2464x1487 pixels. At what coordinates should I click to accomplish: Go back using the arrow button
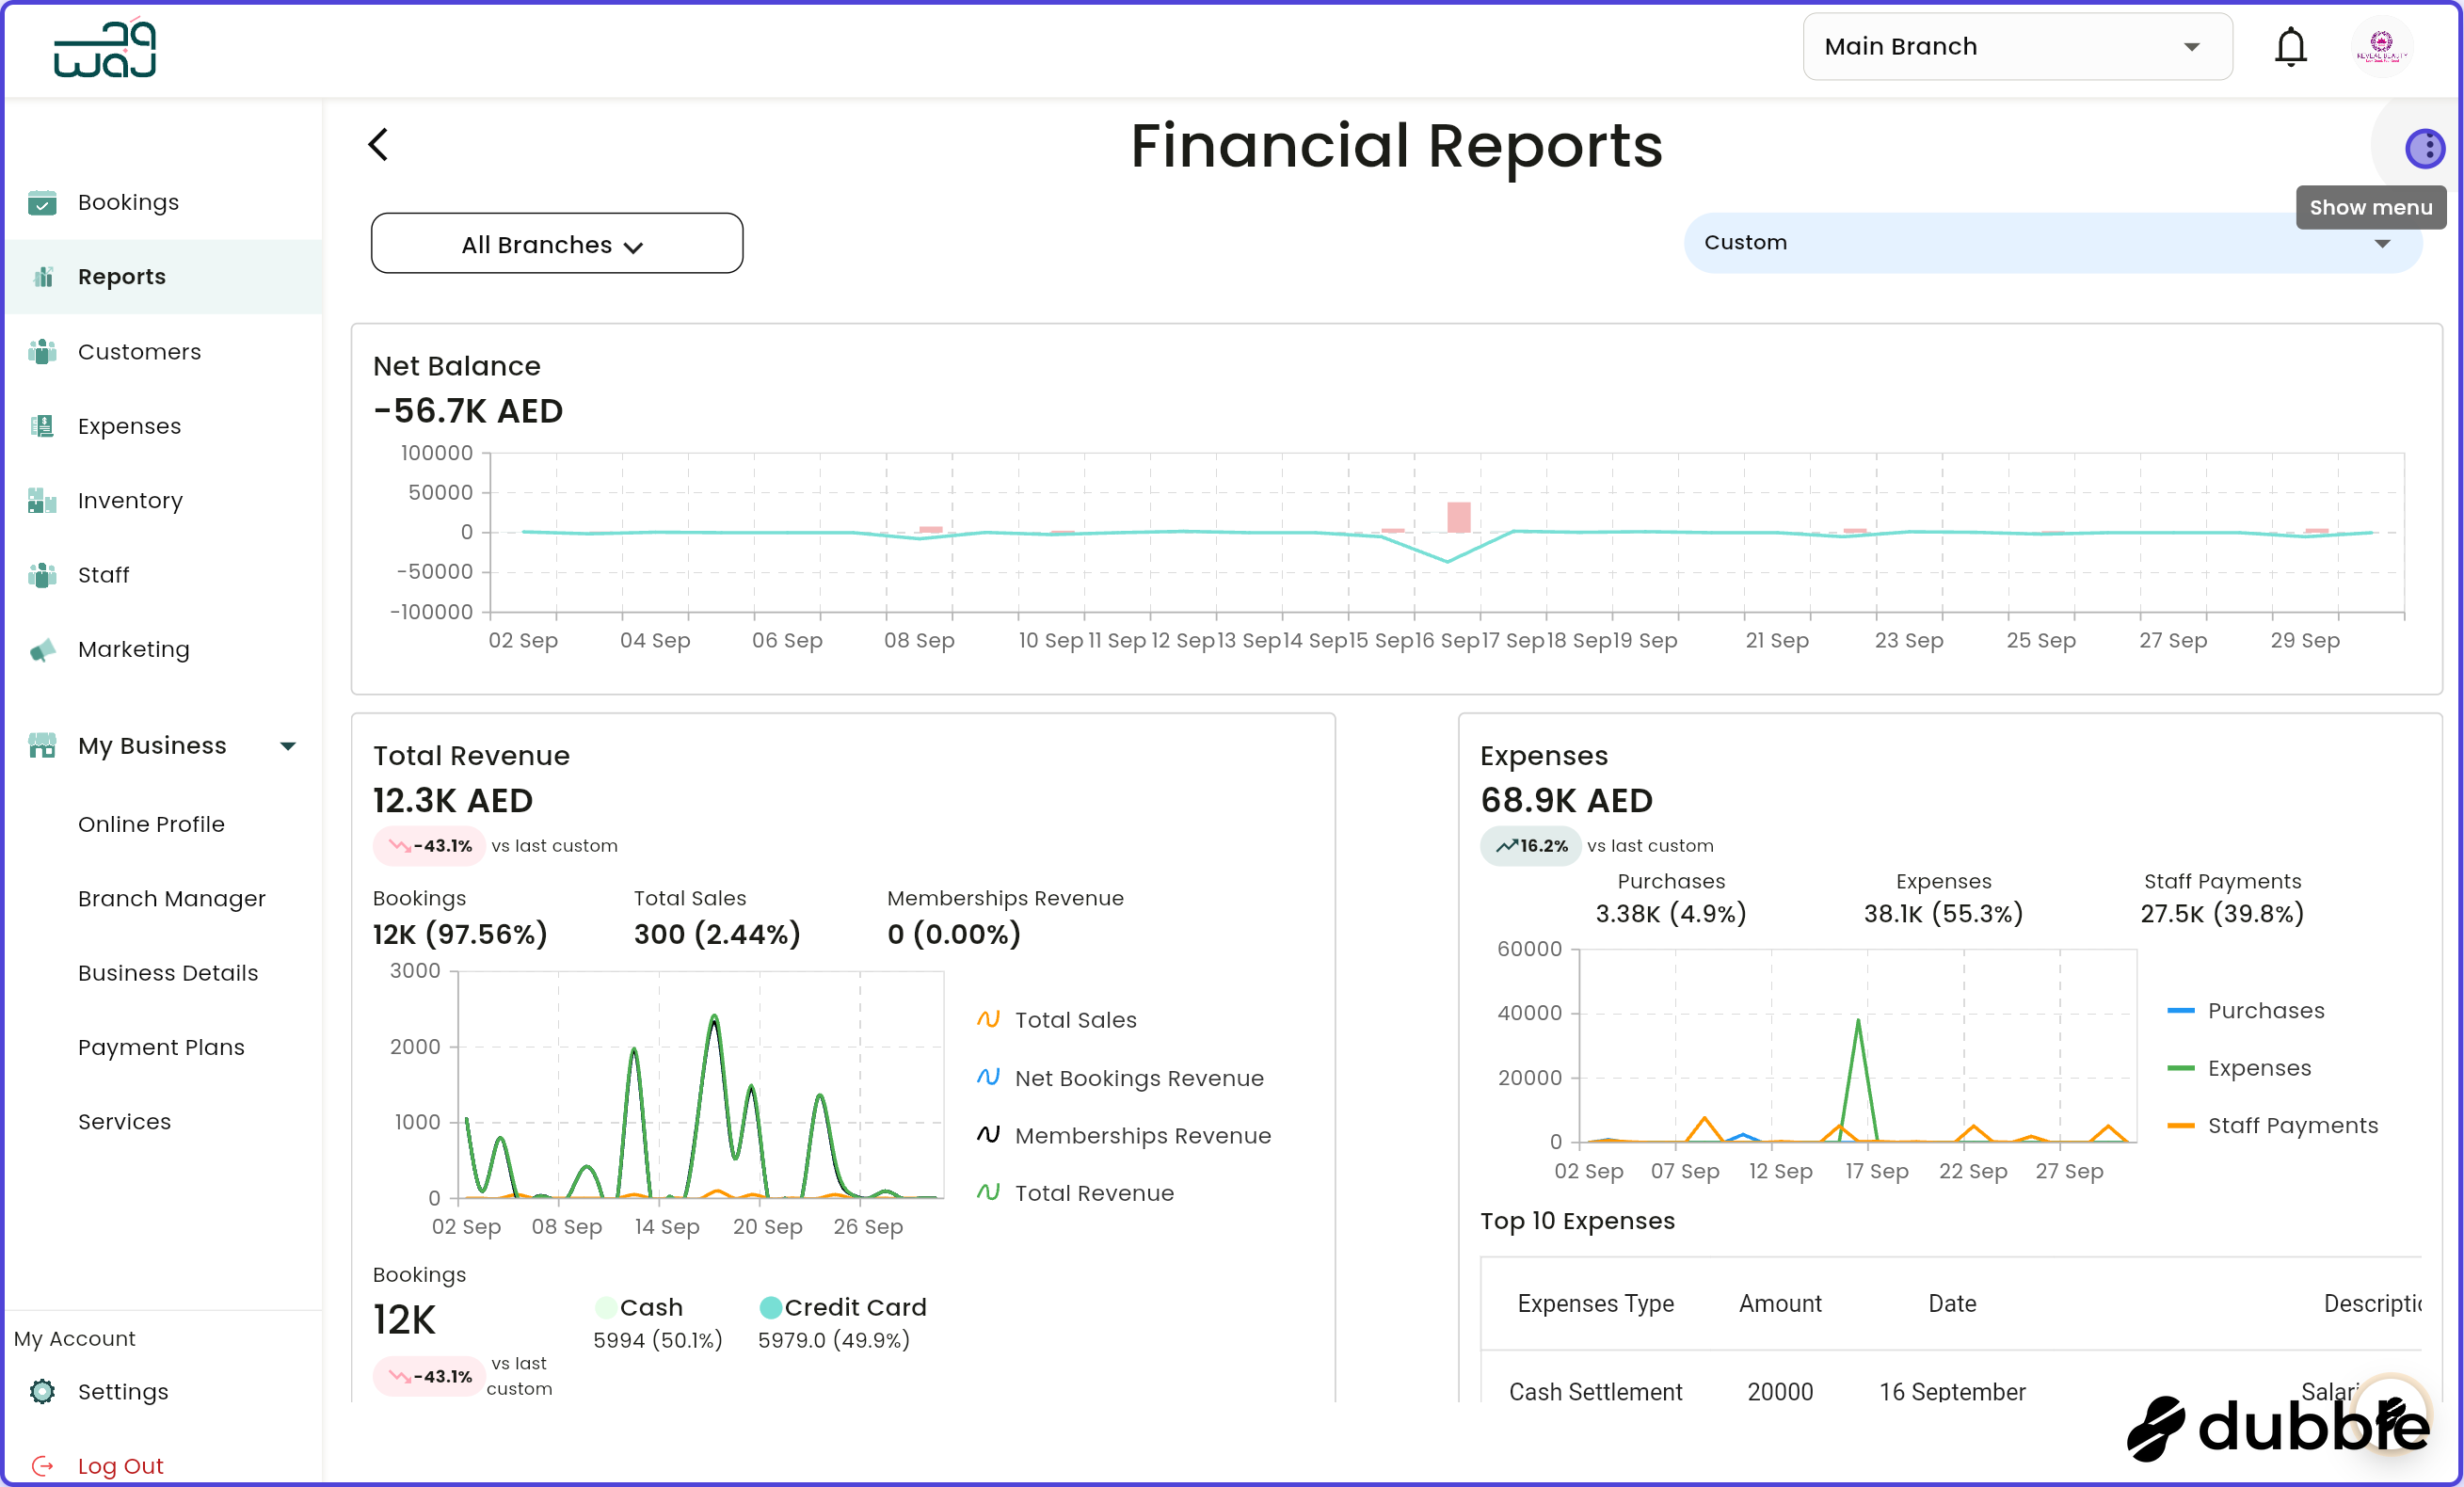tap(378, 144)
